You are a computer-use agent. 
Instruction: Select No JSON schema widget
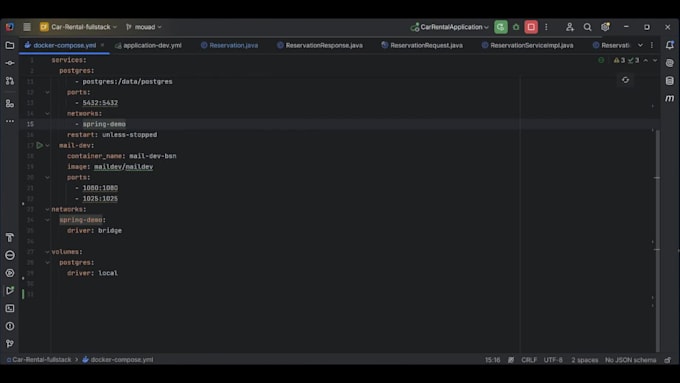coord(630,360)
